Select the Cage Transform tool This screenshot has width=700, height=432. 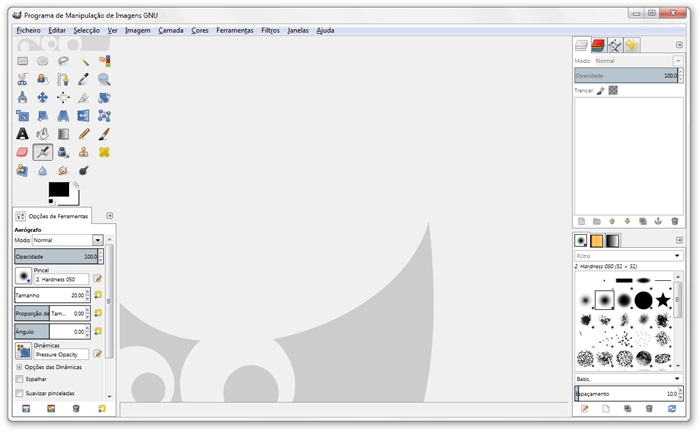tap(104, 116)
